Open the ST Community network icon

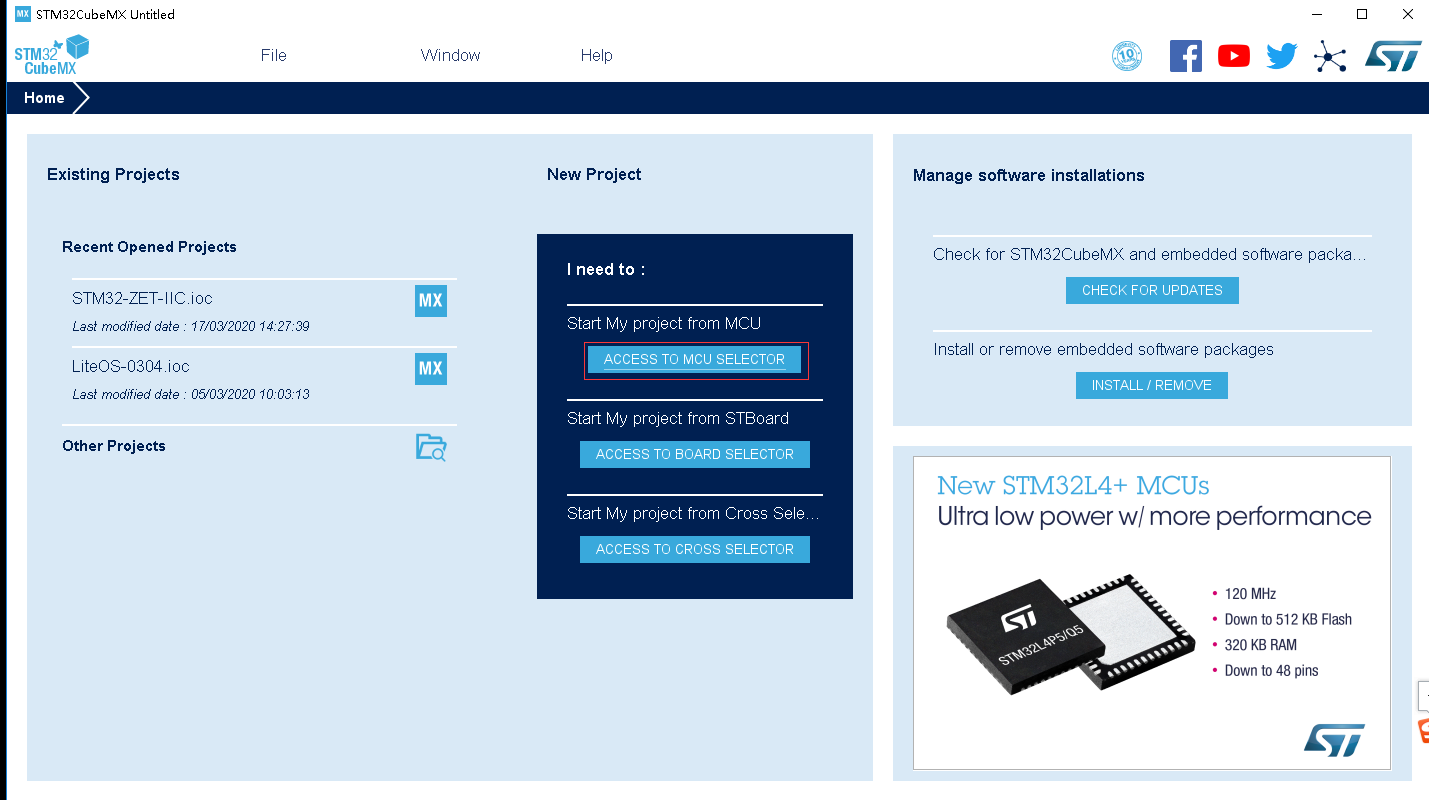coord(1330,56)
